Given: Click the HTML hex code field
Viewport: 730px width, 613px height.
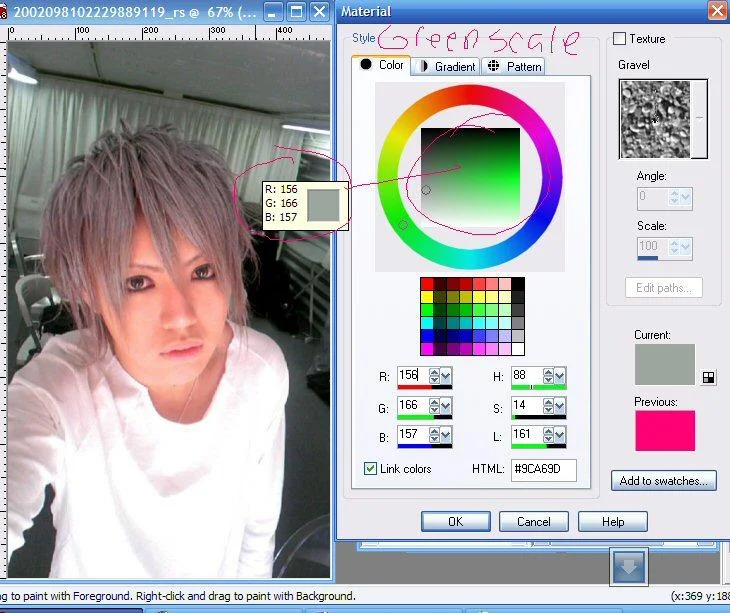Looking at the screenshot, I should tap(543, 469).
